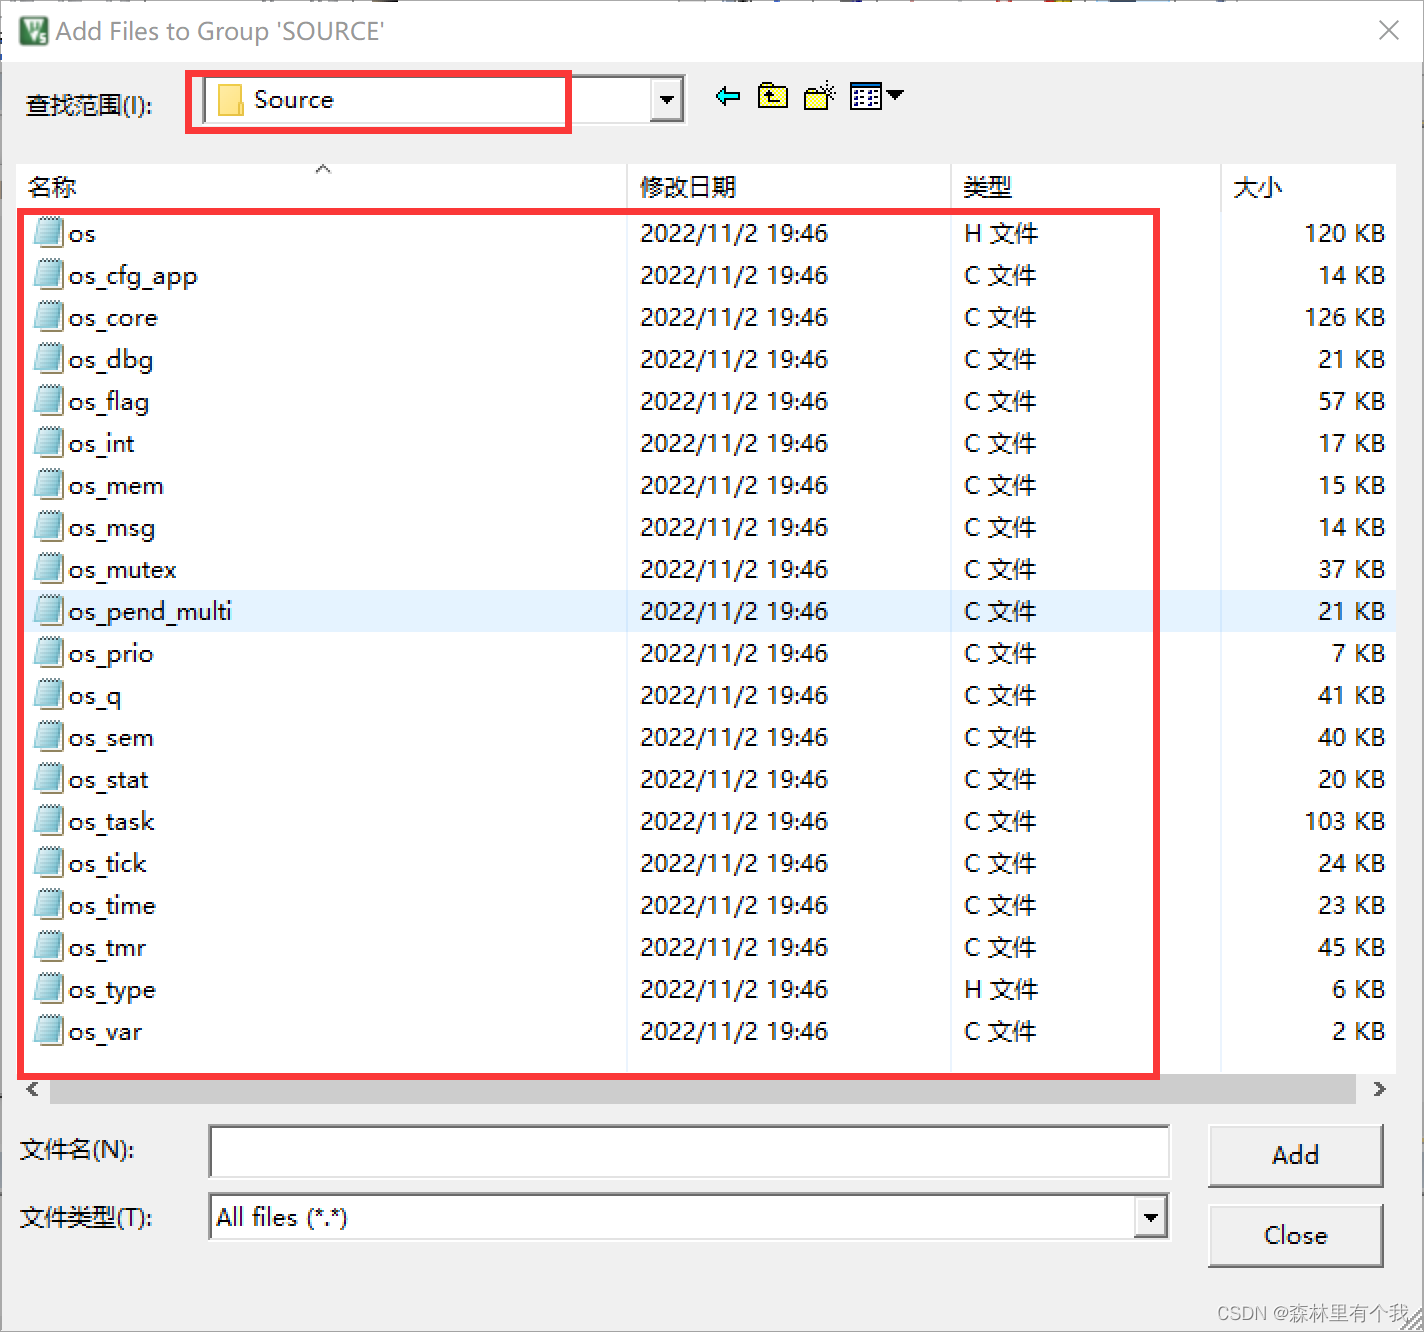Image resolution: width=1424 pixels, height=1332 pixels.
Task: Select the os_var file icon
Action: click(49, 1030)
